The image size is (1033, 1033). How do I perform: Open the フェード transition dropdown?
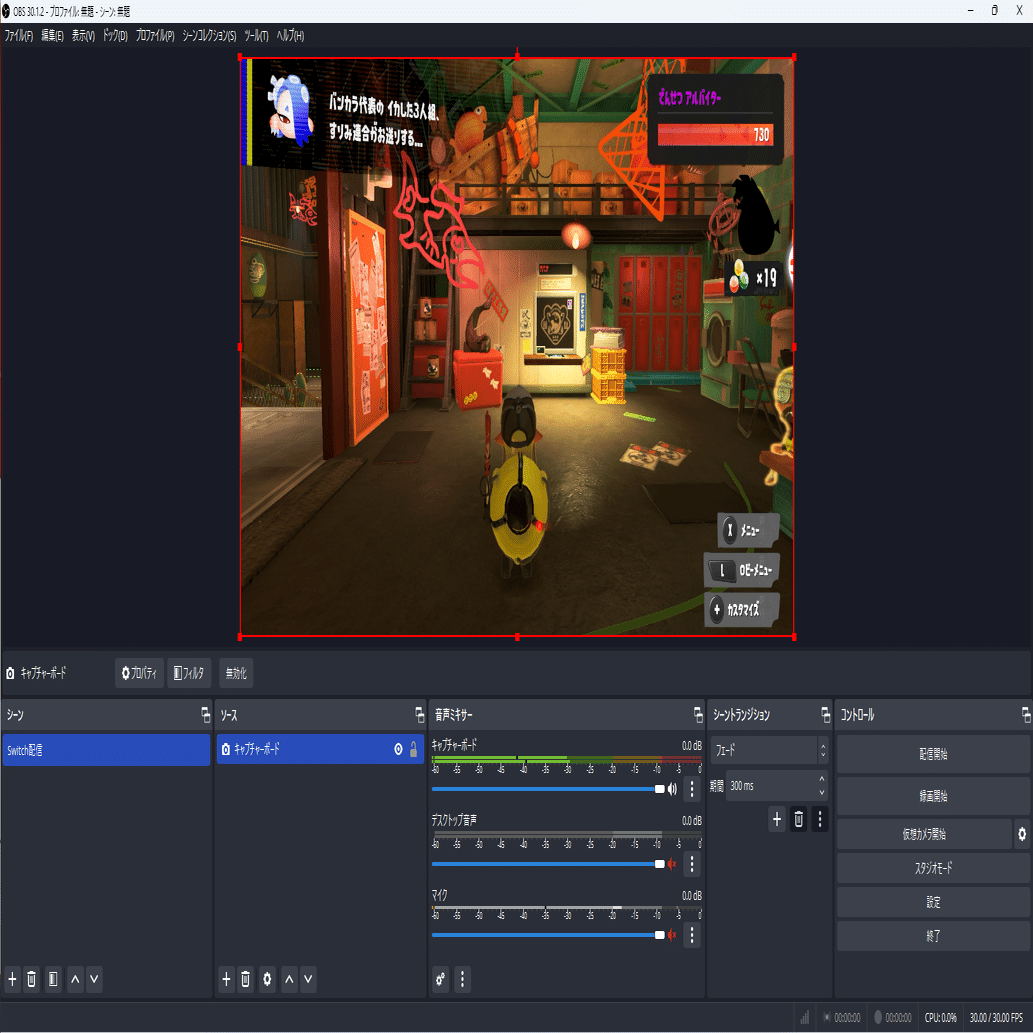[769, 750]
